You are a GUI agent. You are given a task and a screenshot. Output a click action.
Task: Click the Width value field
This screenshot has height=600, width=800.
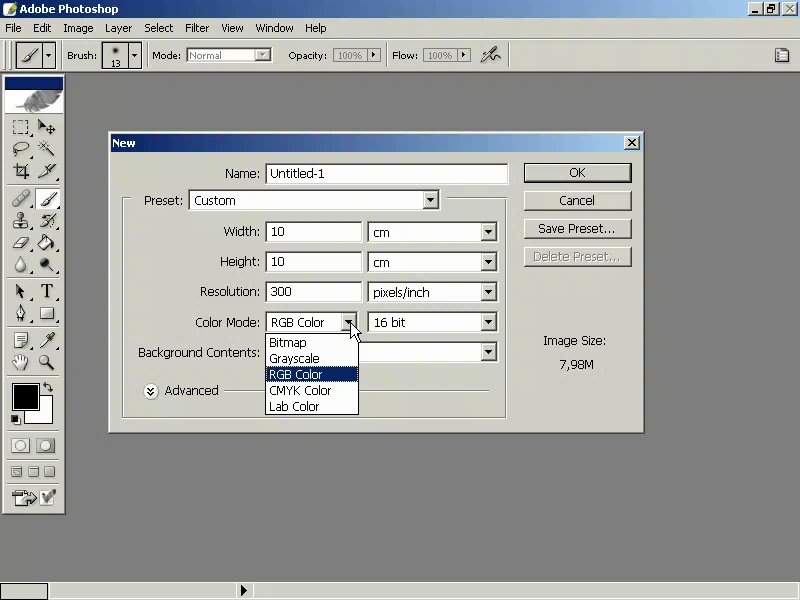(313, 232)
